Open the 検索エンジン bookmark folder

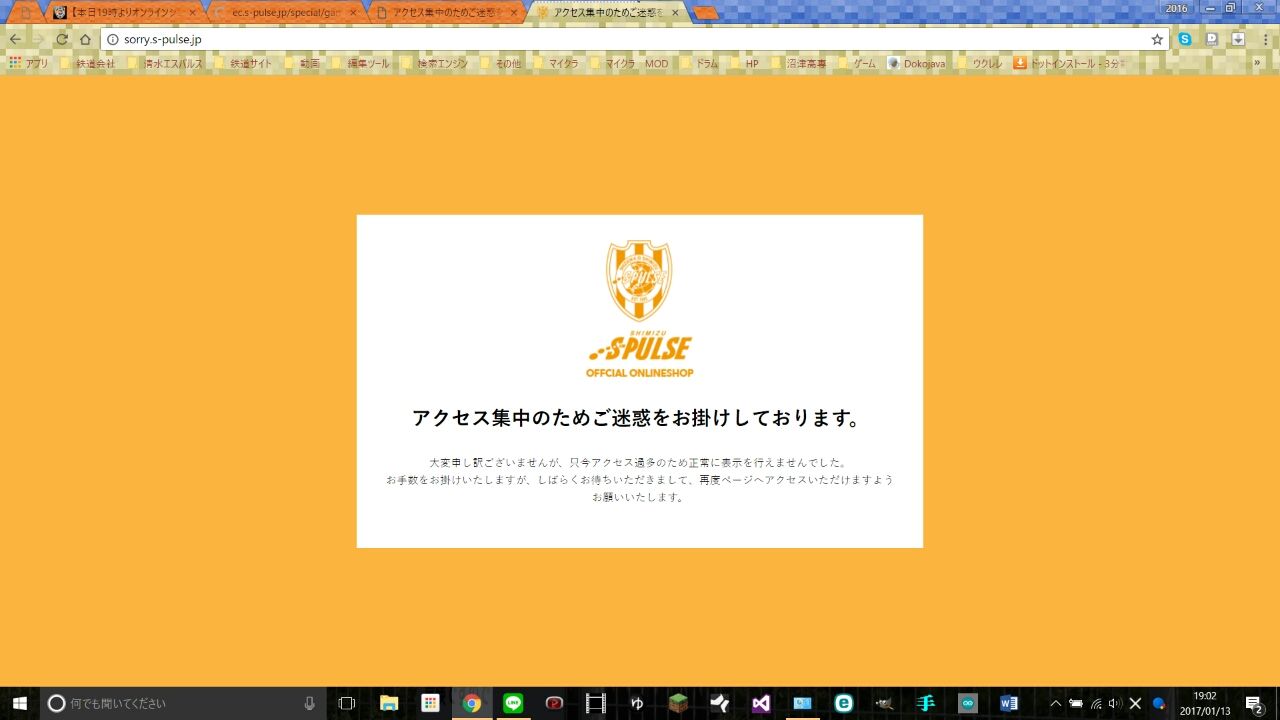pyautogui.click(x=434, y=63)
